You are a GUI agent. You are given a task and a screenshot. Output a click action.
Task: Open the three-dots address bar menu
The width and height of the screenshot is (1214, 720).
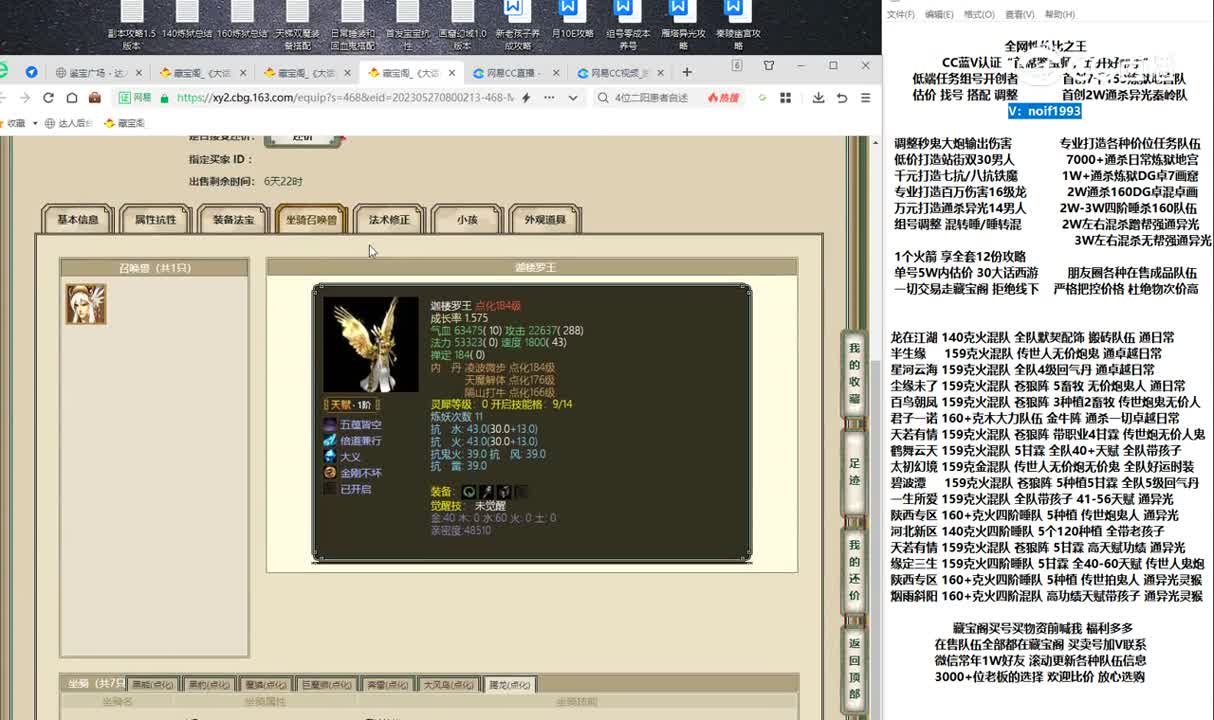pos(548,97)
